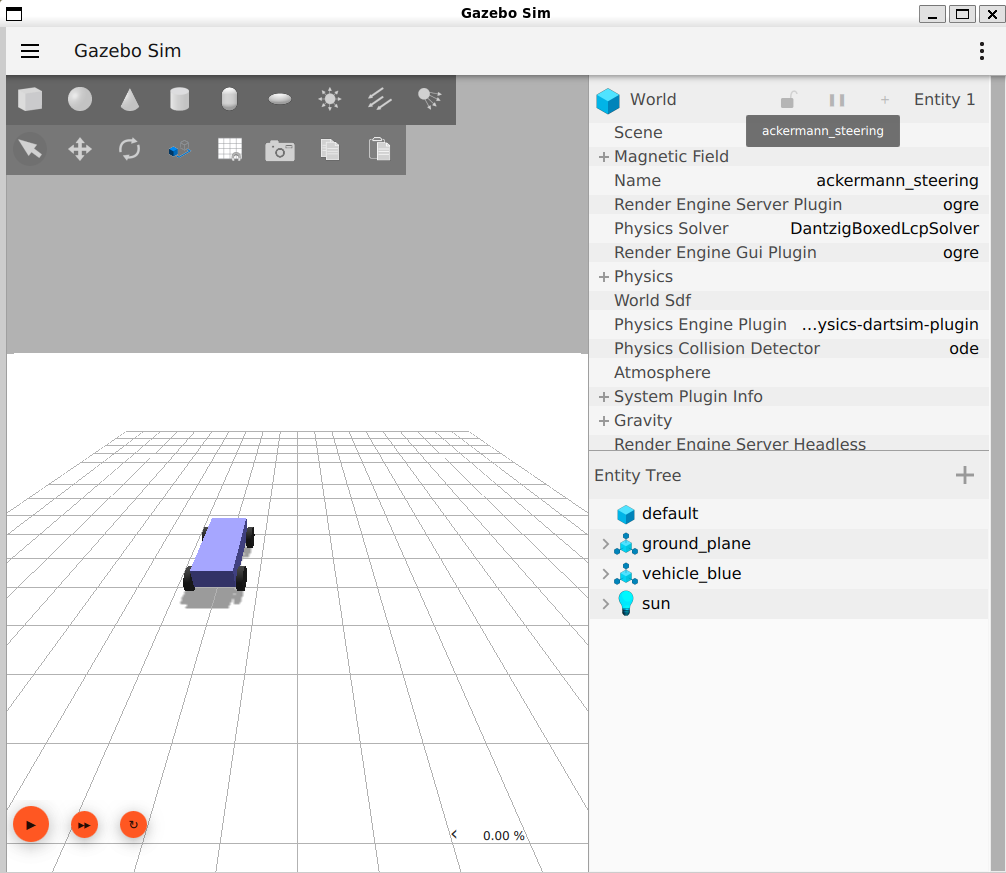Insert a cylinder shape
The width and height of the screenshot is (1006, 873).
179,99
